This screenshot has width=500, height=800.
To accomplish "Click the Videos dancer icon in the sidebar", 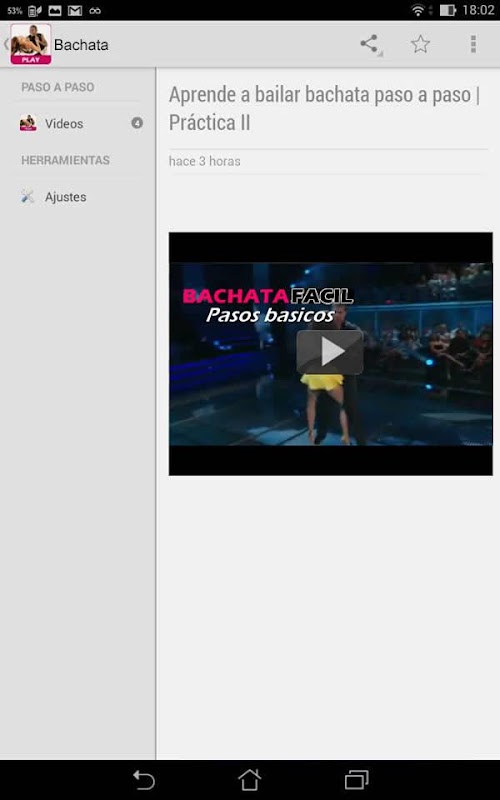I will tap(28, 123).
